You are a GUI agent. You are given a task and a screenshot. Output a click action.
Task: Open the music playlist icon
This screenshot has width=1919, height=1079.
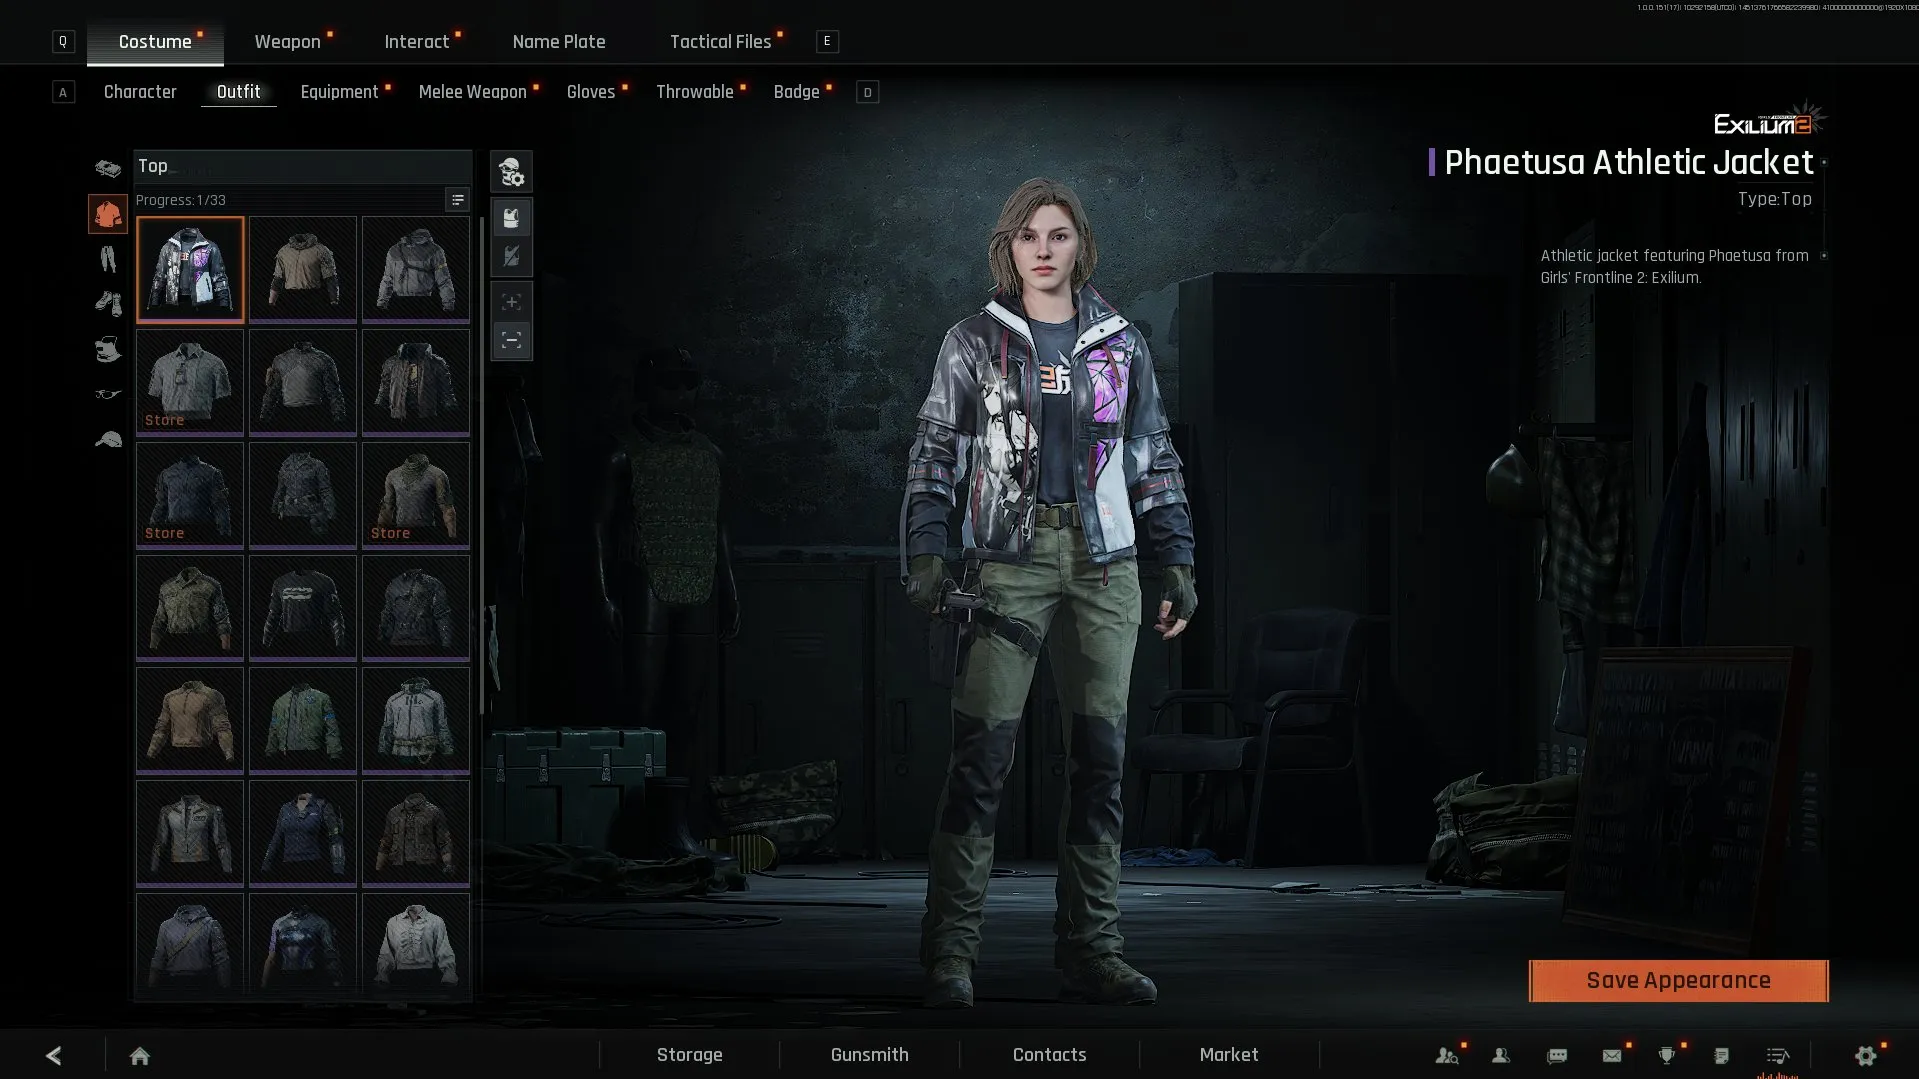click(x=1777, y=1055)
